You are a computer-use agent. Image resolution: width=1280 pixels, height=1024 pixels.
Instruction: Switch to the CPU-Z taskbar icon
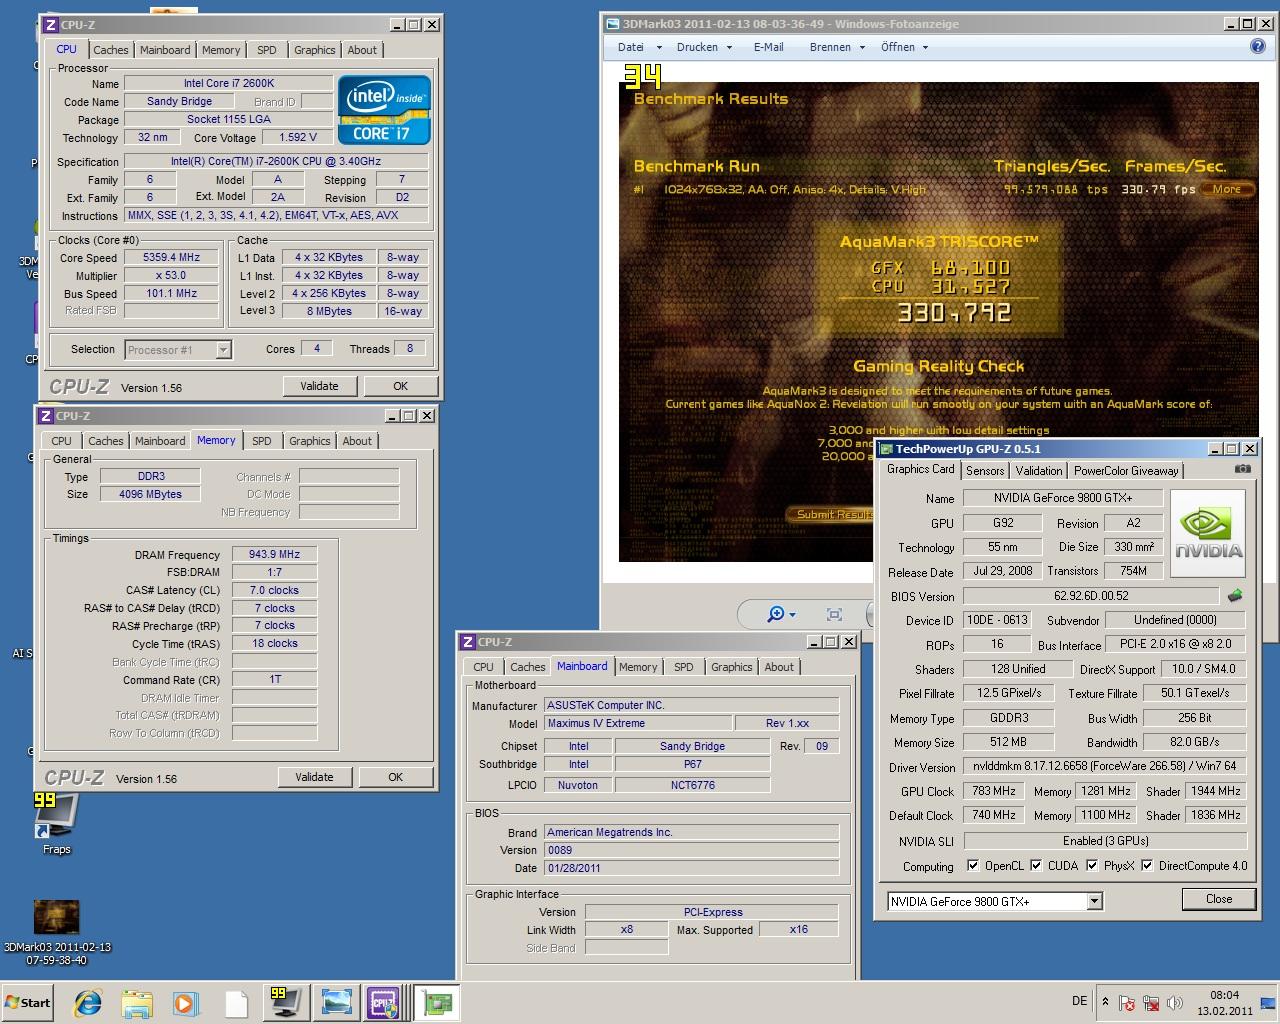point(384,1002)
